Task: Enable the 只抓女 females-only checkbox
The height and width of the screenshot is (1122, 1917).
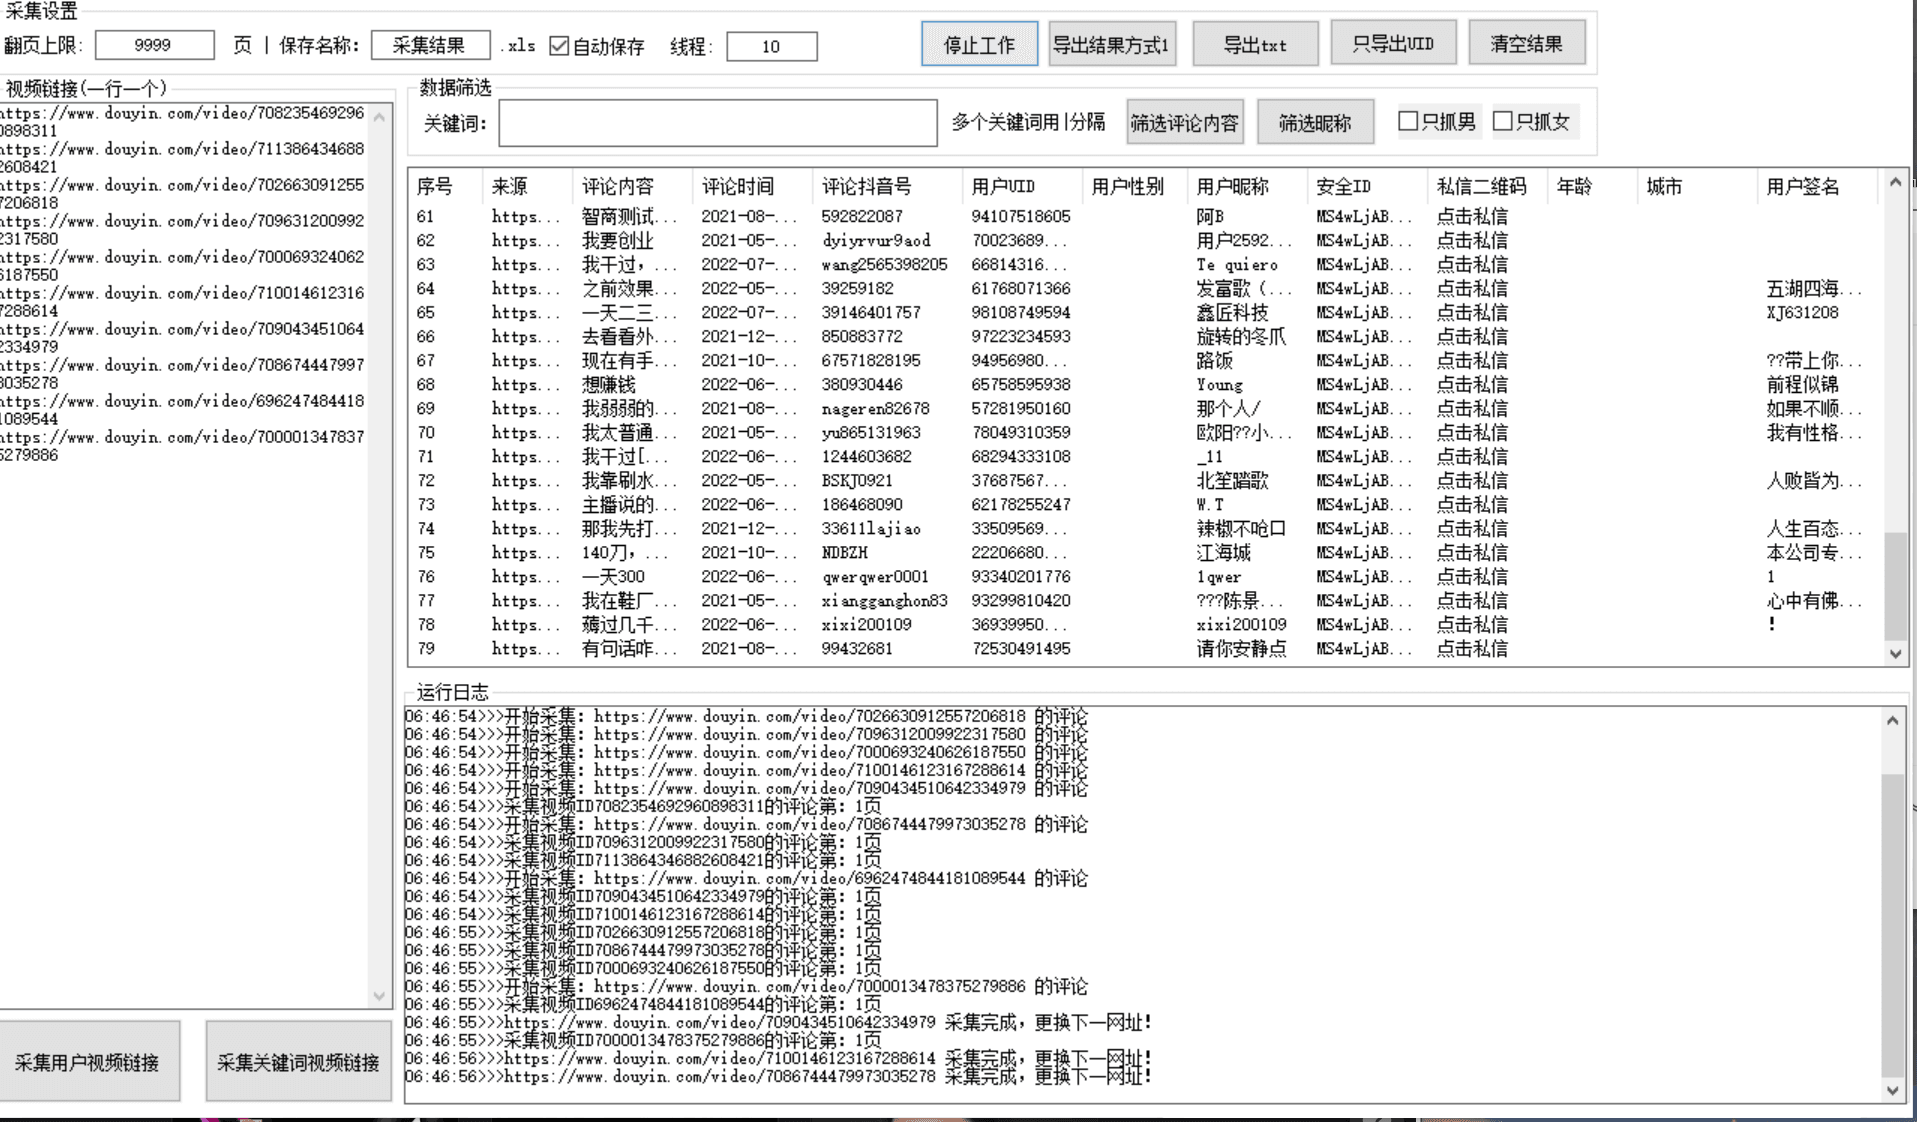Action: click(x=1501, y=120)
